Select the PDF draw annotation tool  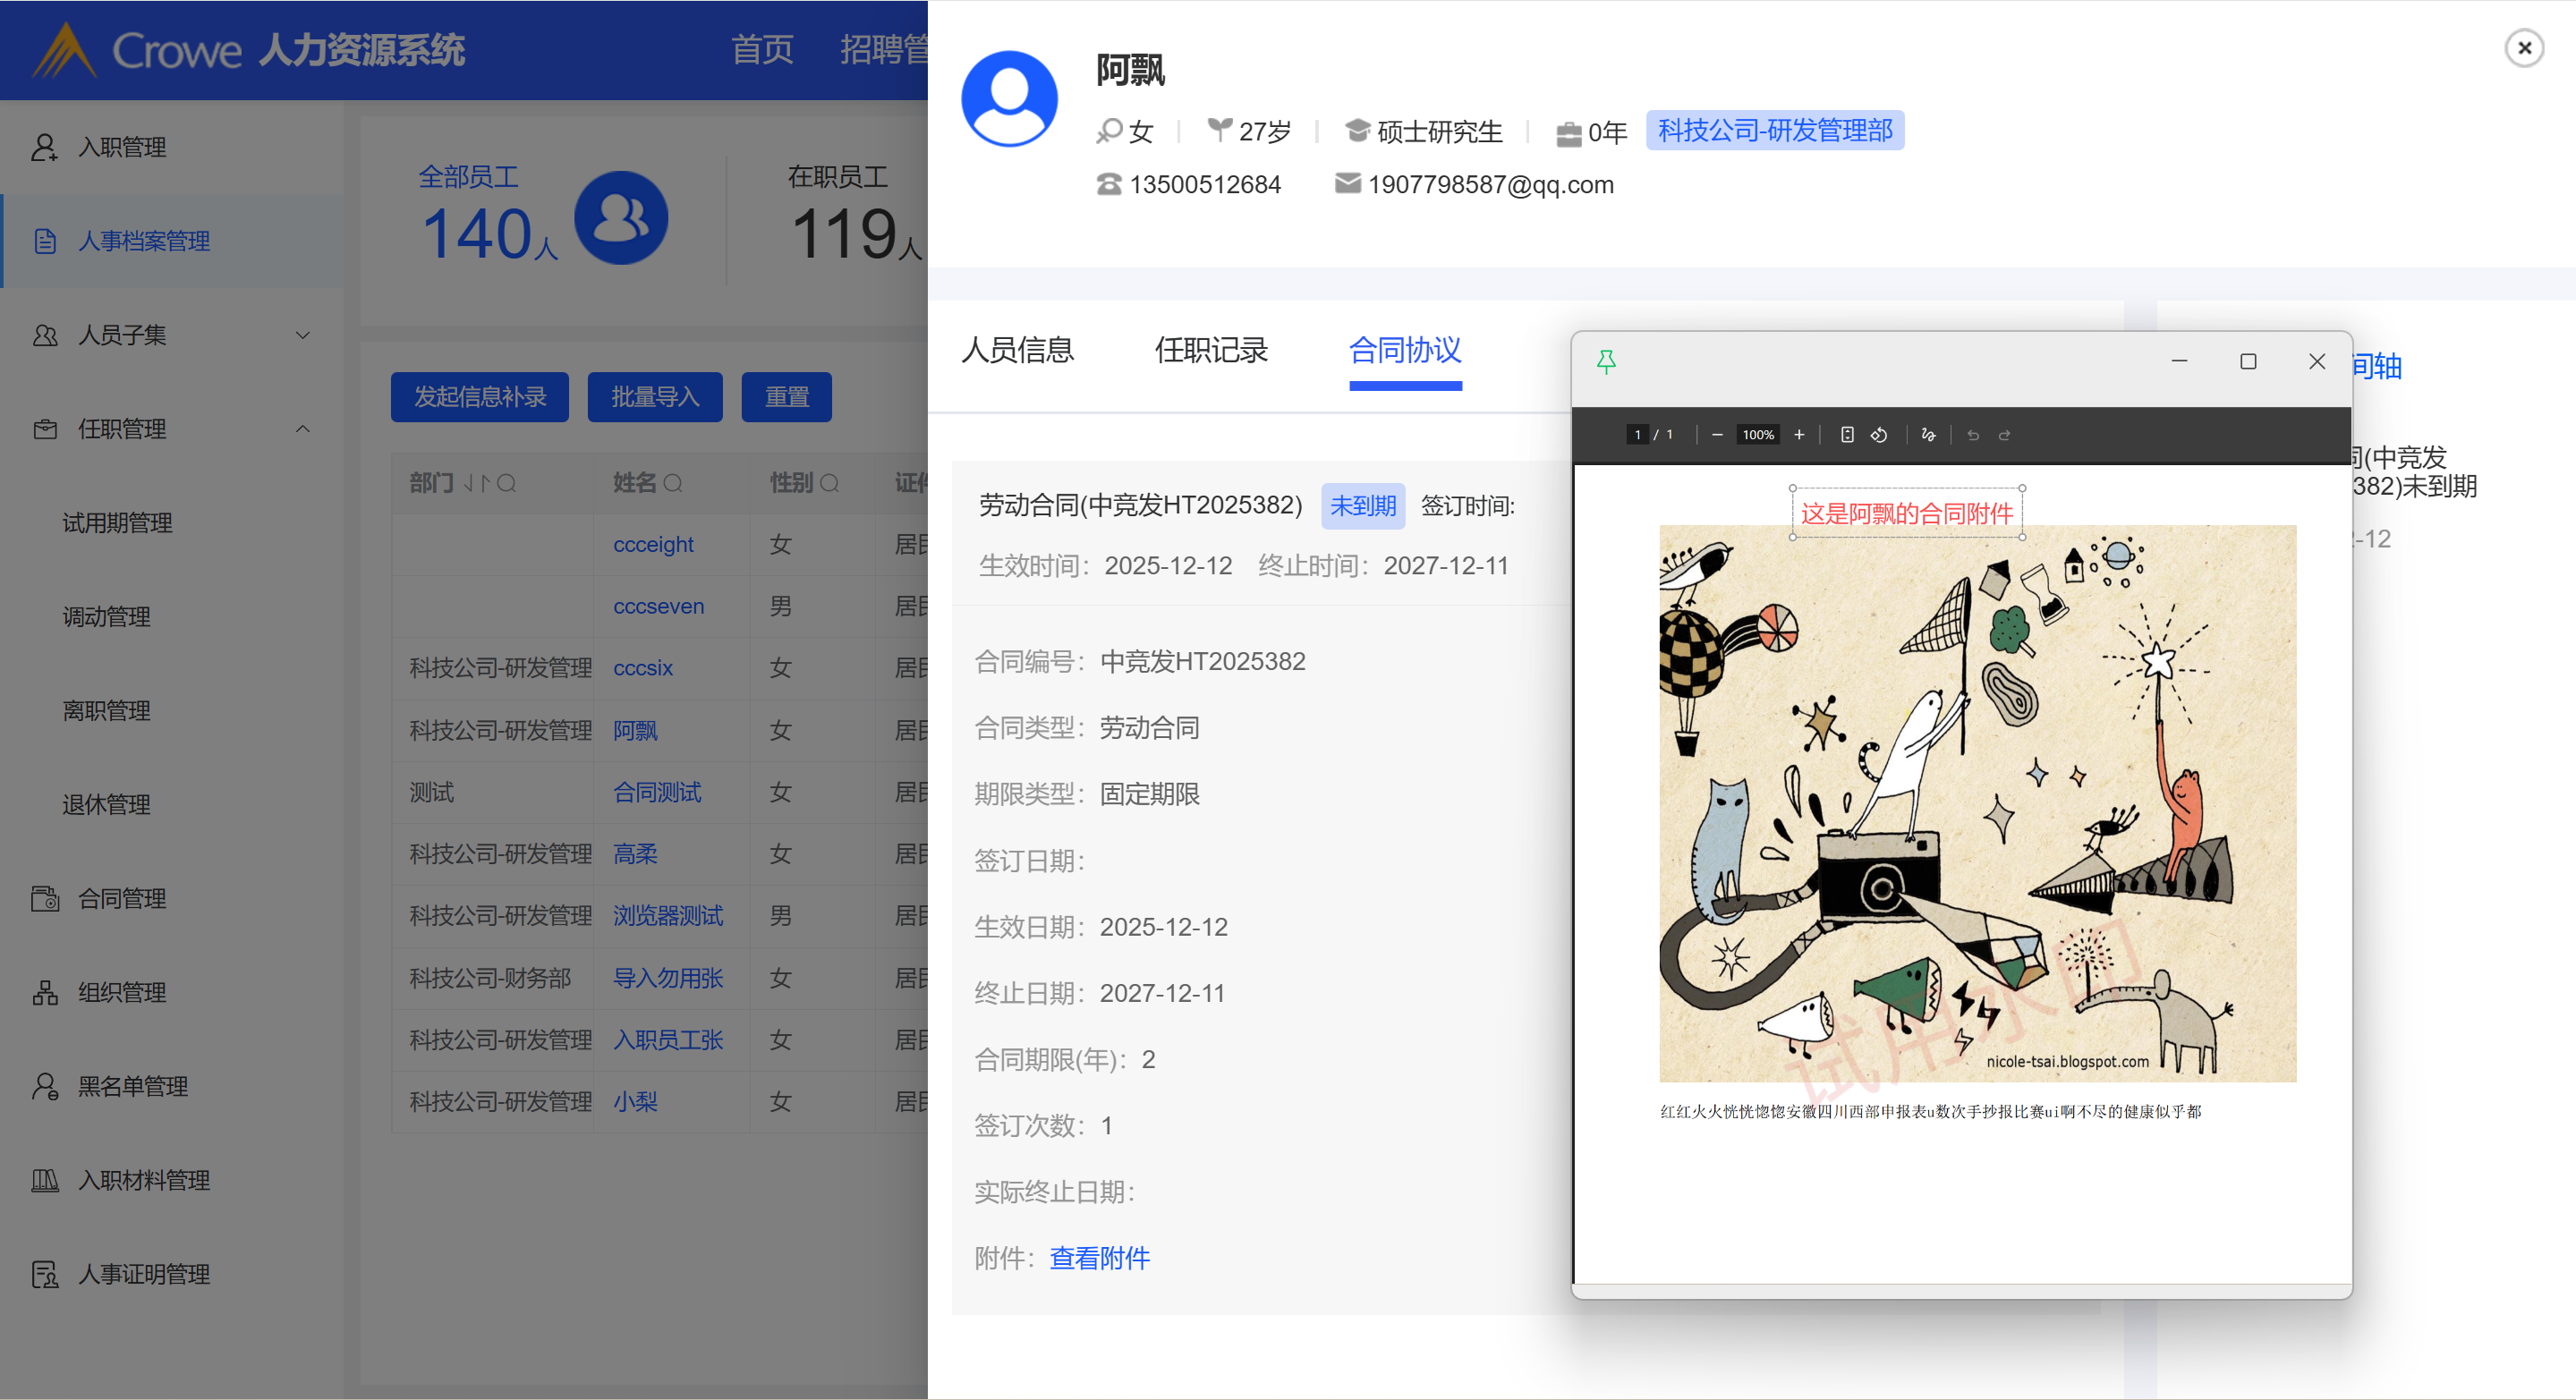point(1928,434)
